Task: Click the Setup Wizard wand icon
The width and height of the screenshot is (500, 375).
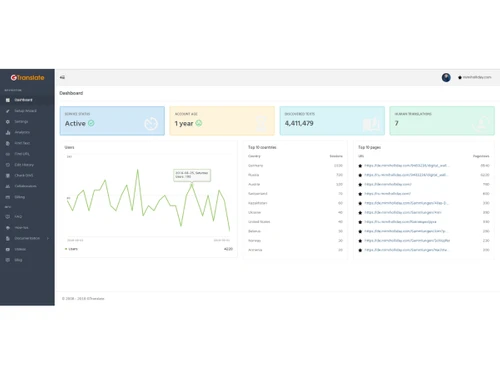Action: 8,111
